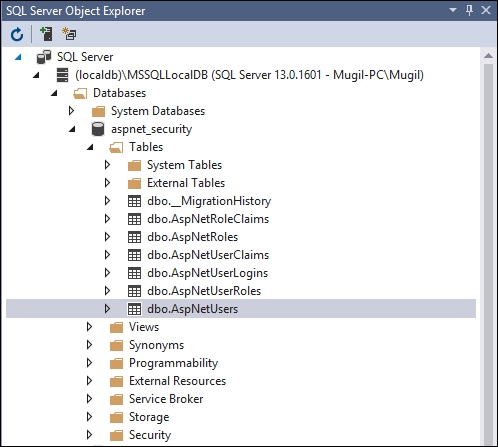Click the scrollbar up arrow

pyautogui.click(x=488, y=56)
